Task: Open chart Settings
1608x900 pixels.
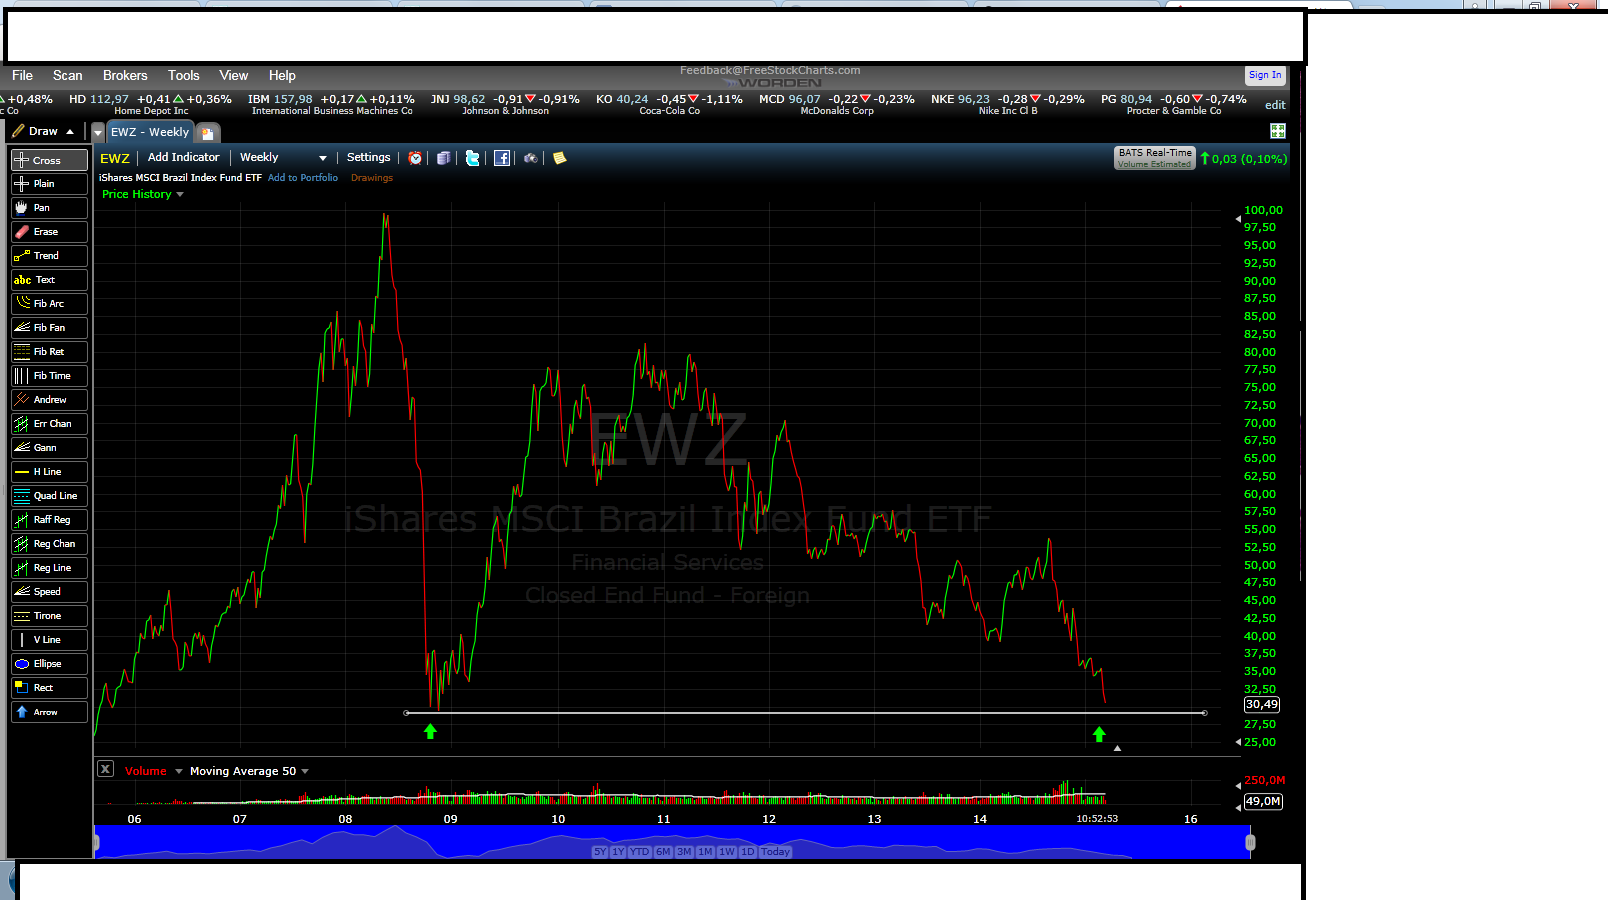Action: pos(369,157)
